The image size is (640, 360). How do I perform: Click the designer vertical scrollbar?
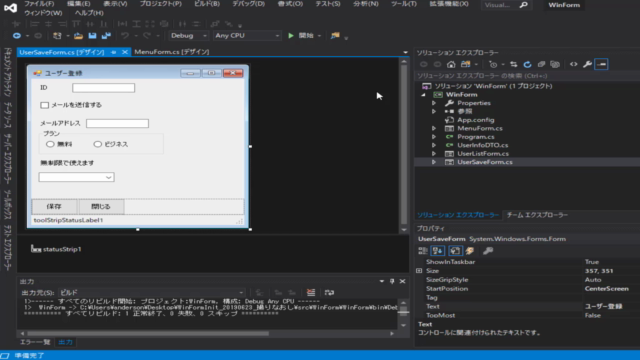[404, 145]
